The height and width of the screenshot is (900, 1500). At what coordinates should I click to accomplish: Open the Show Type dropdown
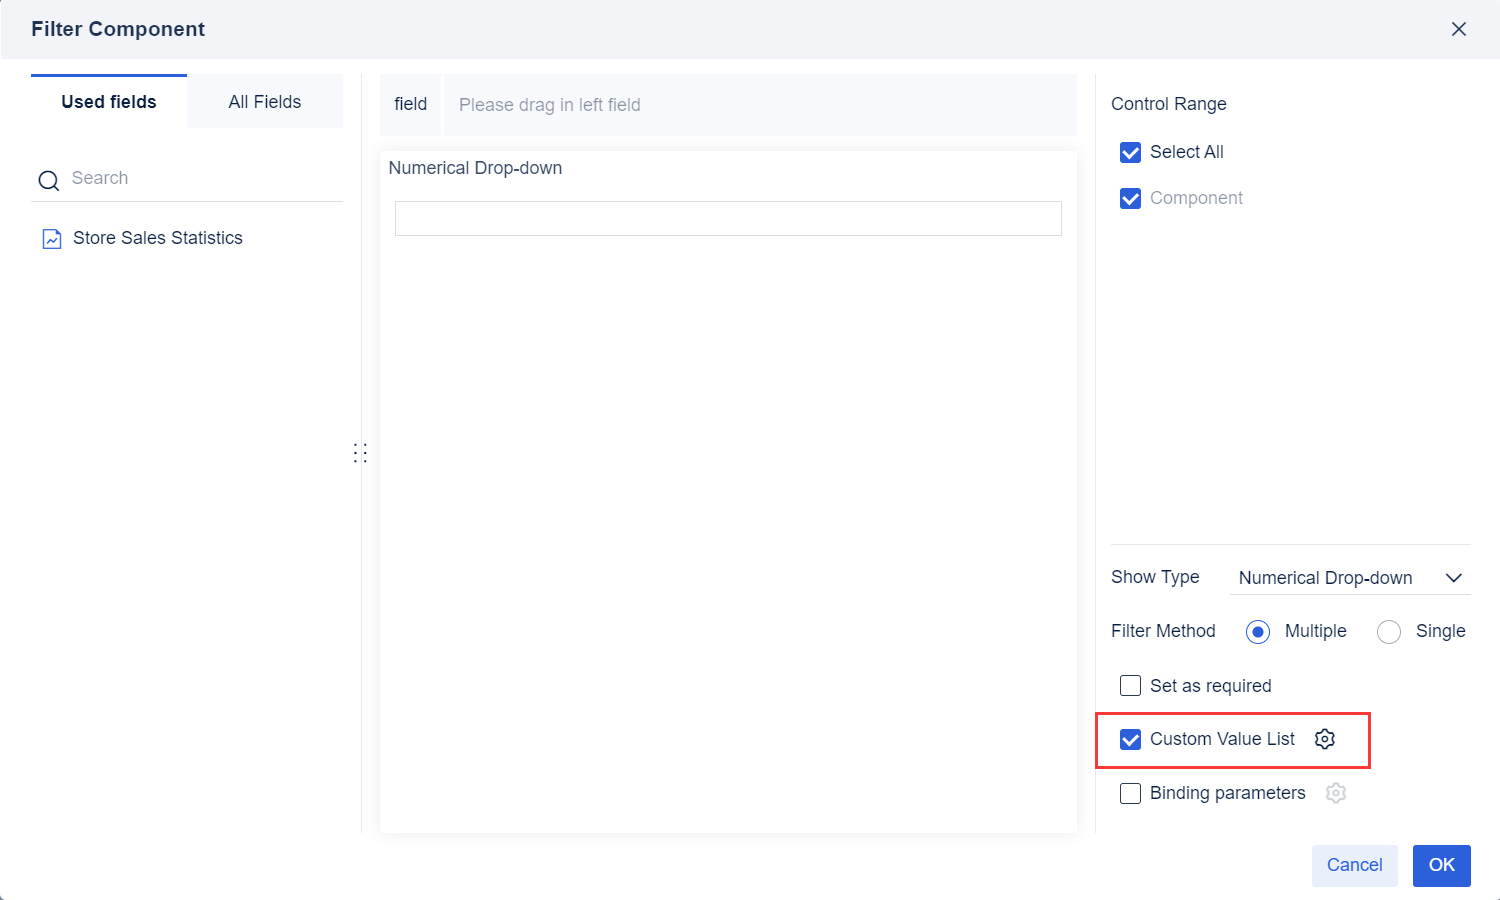1349,578
